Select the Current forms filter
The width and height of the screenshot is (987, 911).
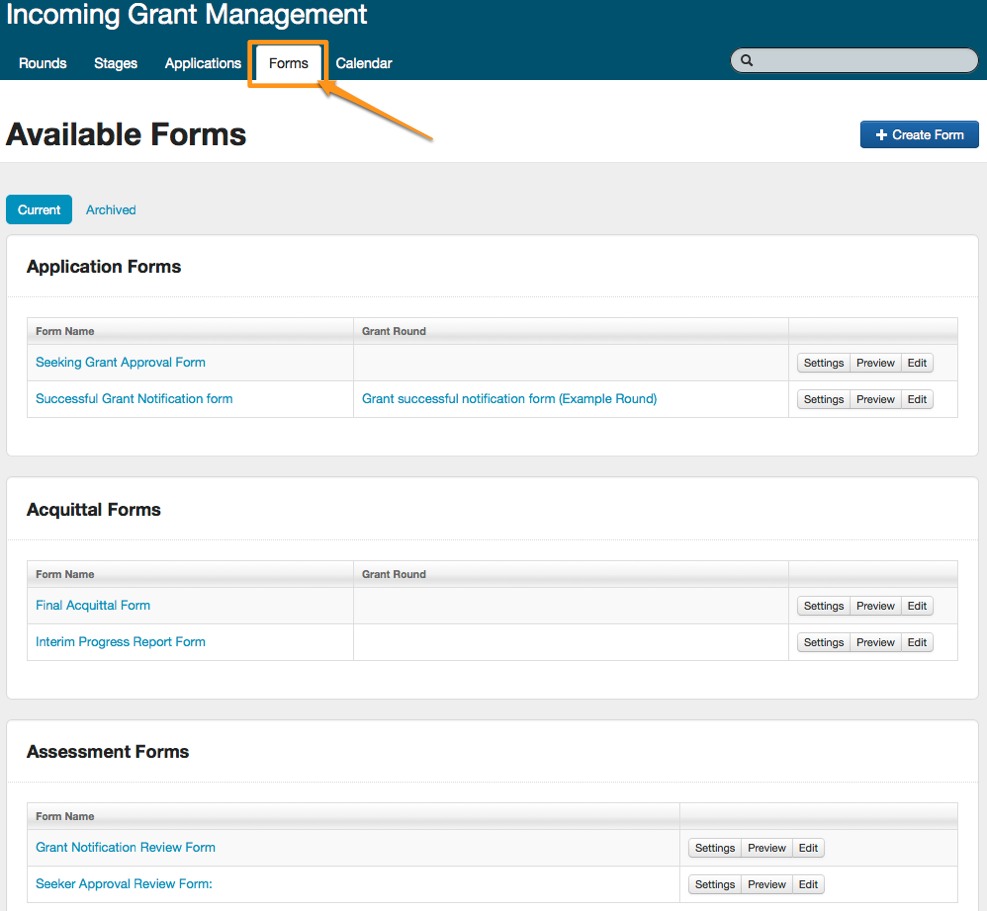coord(39,210)
